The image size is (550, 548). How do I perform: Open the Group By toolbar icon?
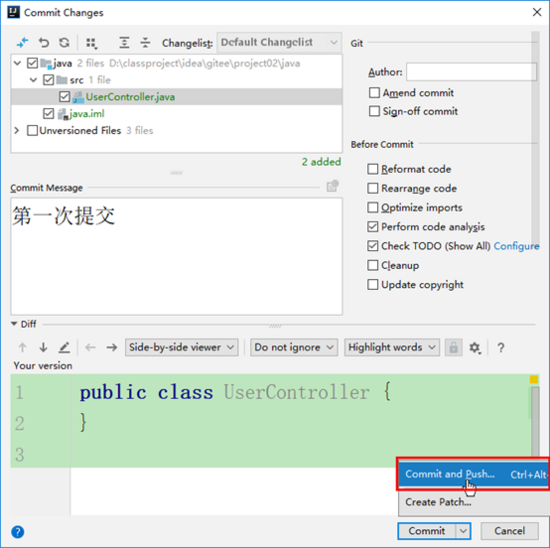pos(92,43)
